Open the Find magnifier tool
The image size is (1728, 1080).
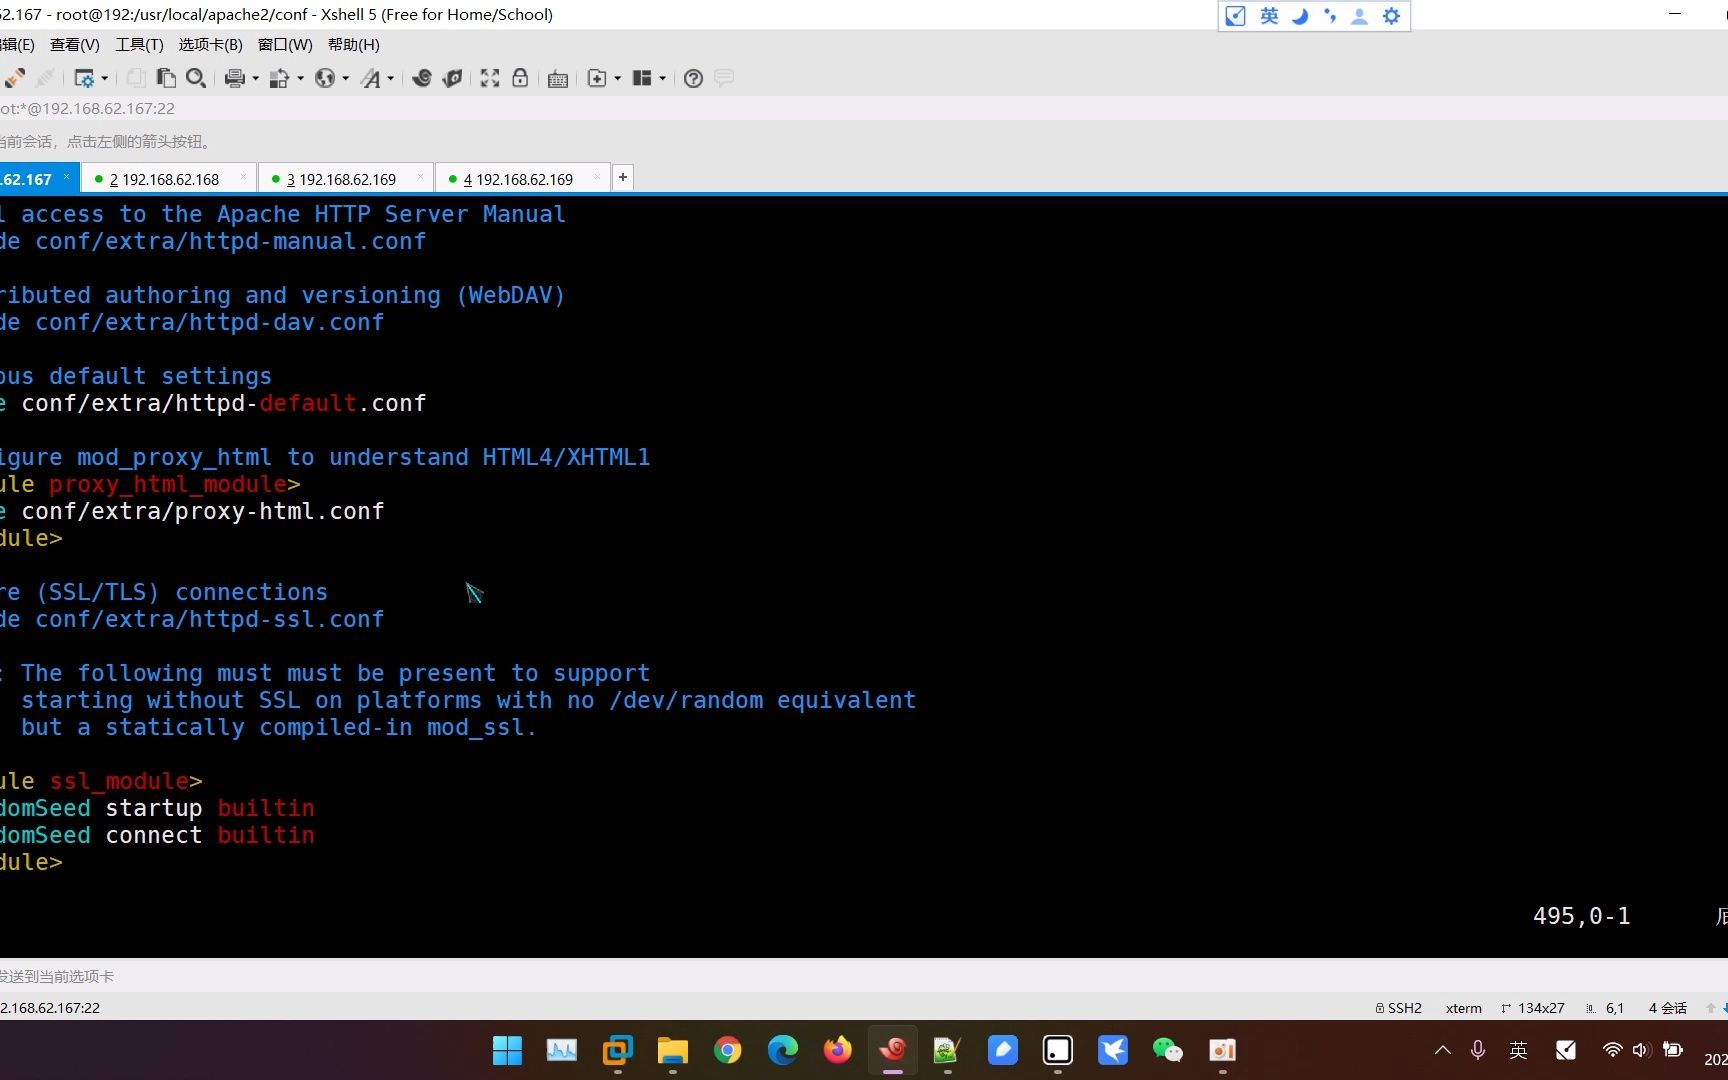click(x=196, y=78)
